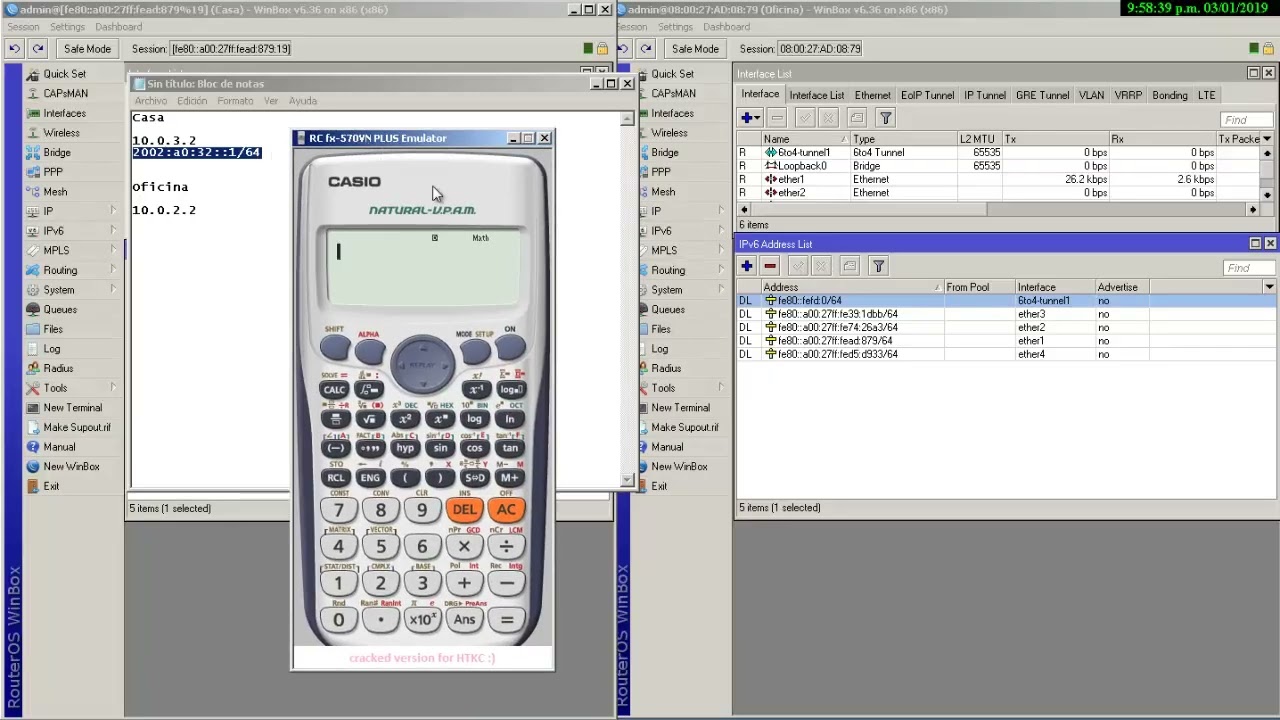This screenshot has width=1280, height=720.
Task: Remove selected IPv6 address with minus button
Action: click(x=770, y=266)
